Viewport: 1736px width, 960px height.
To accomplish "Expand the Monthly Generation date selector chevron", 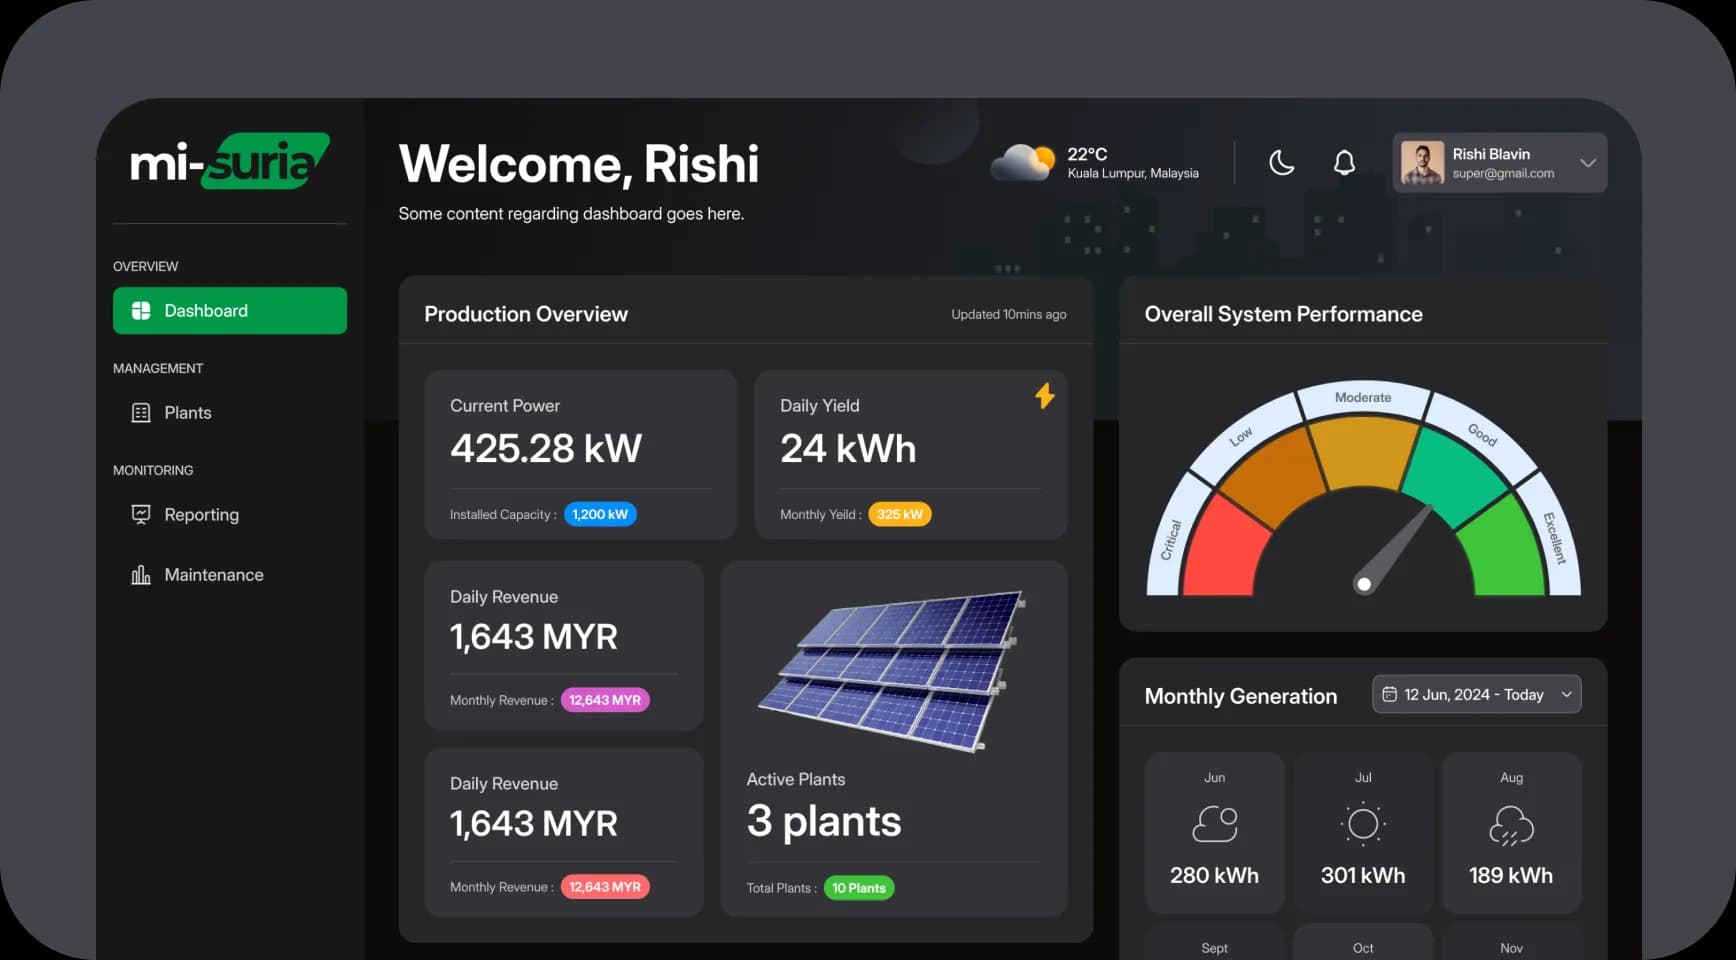I will pos(1565,693).
